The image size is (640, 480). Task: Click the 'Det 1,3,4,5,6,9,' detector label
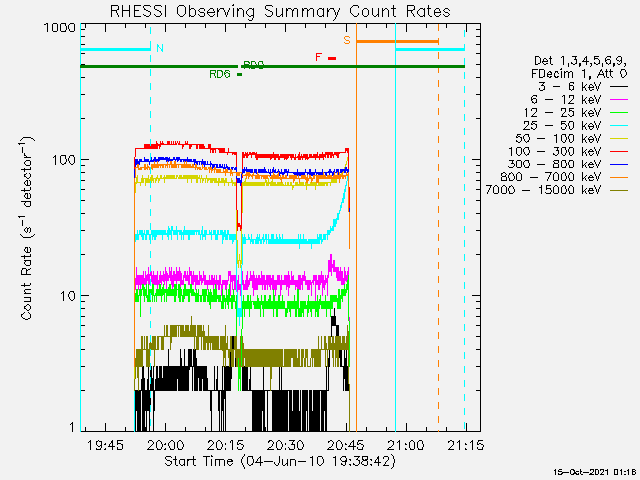tap(580, 61)
